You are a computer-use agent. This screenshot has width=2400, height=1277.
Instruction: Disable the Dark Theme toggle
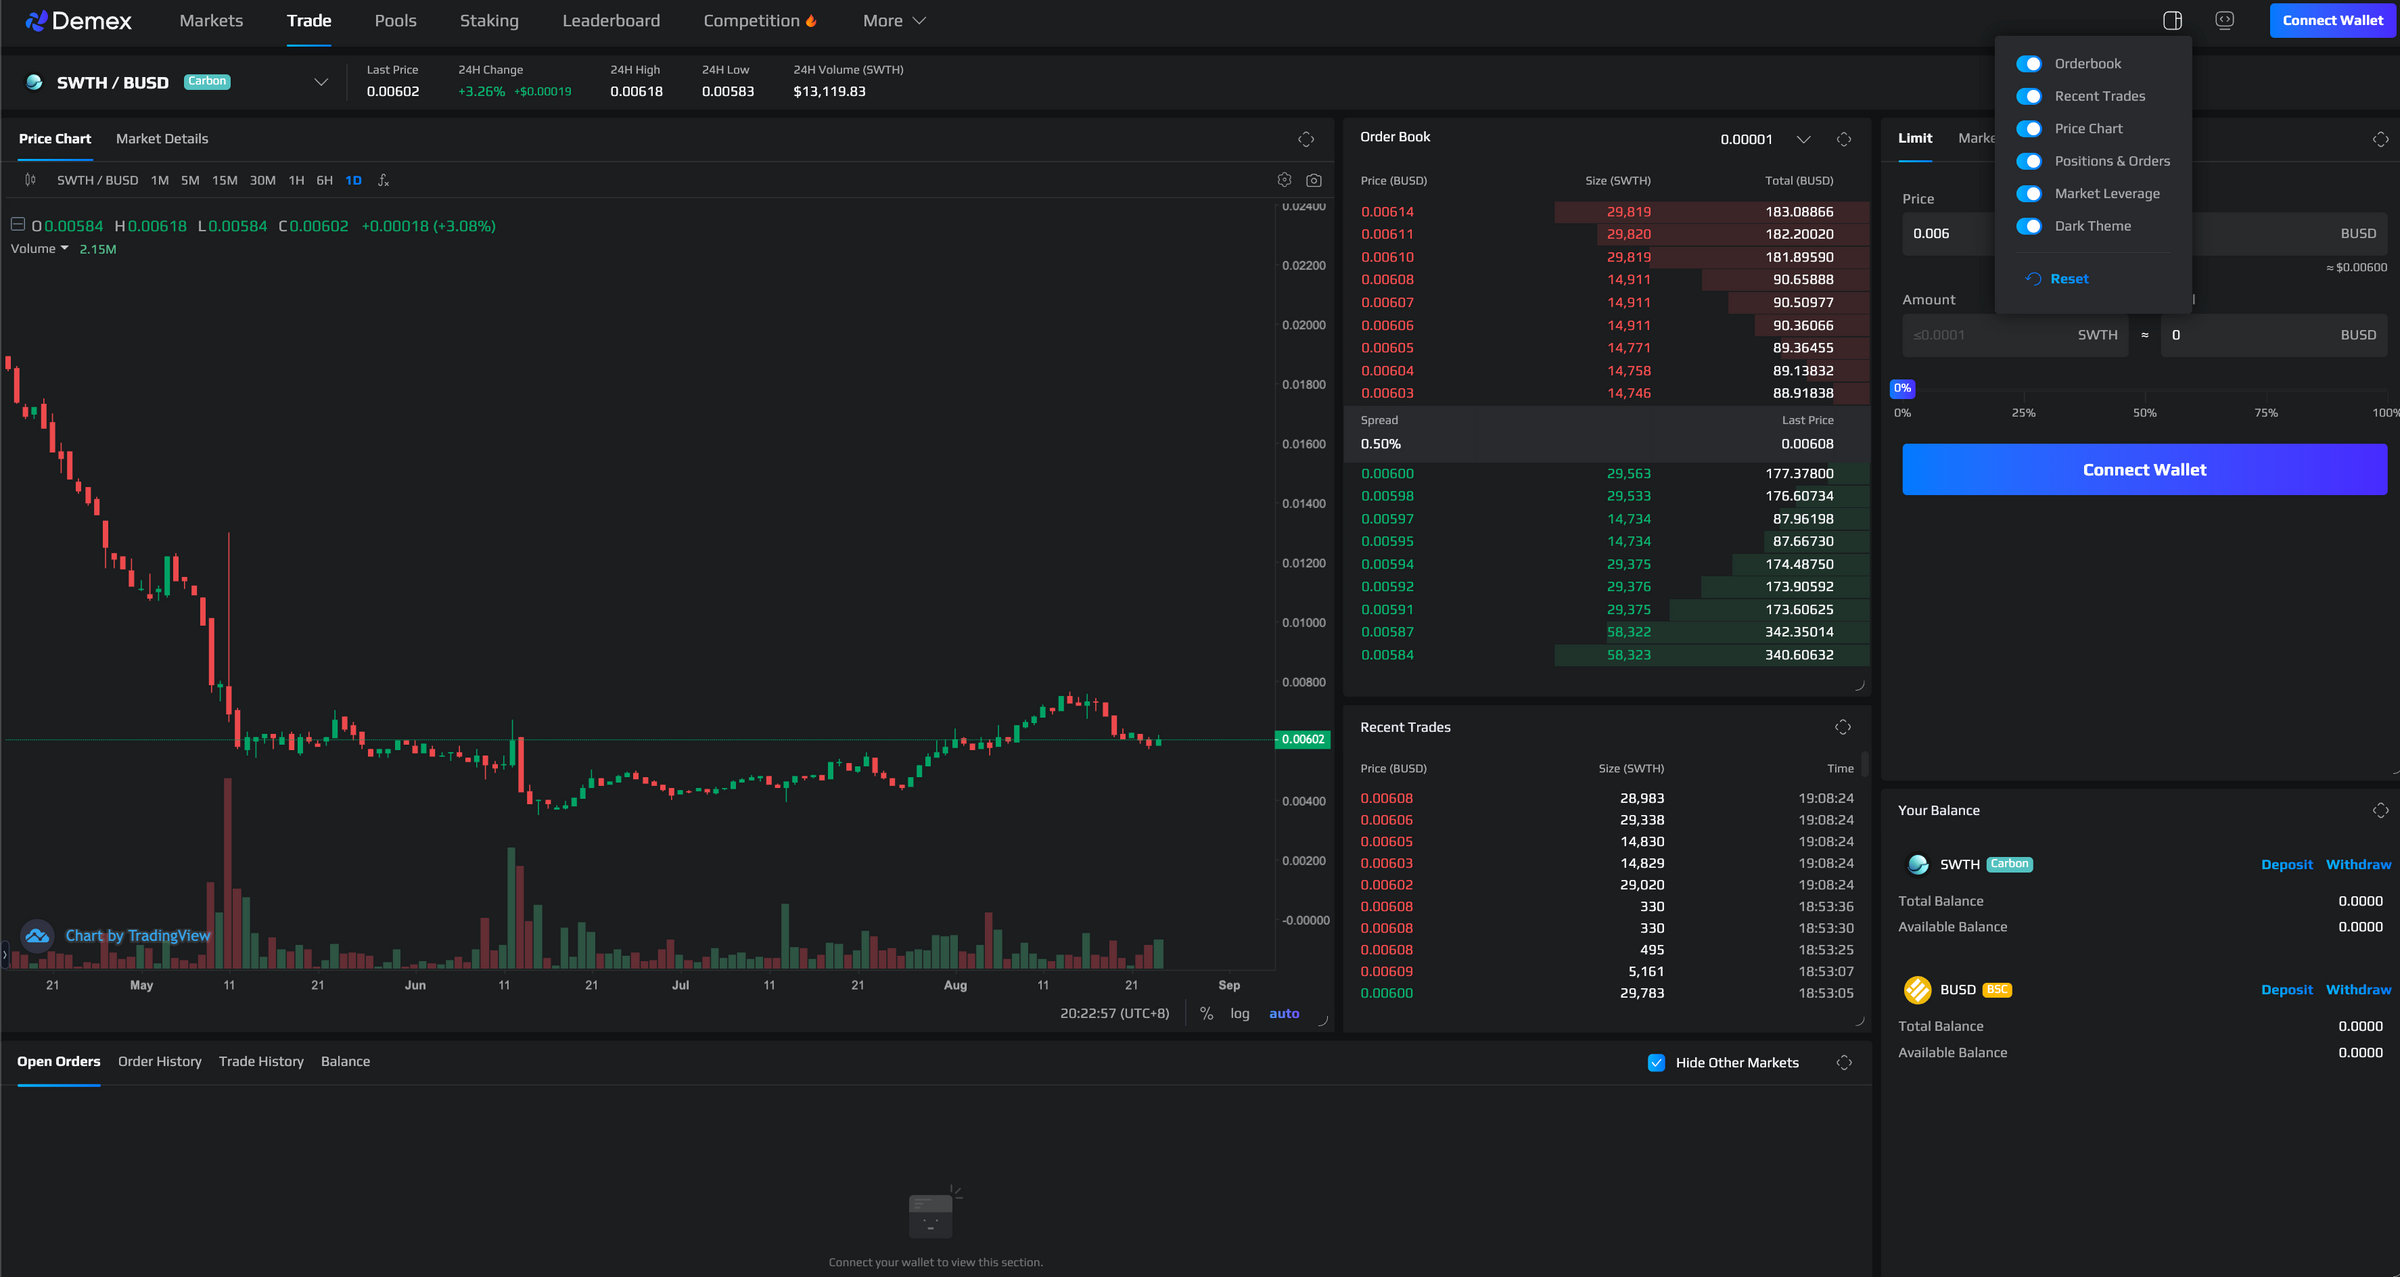[x=2030, y=226]
